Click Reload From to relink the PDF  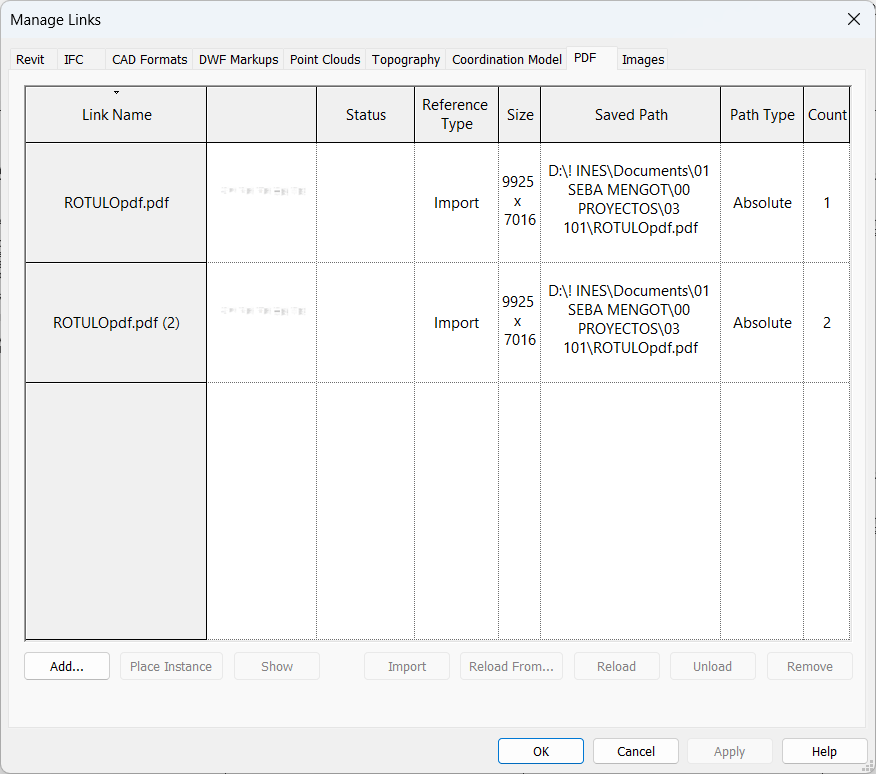(x=511, y=666)
